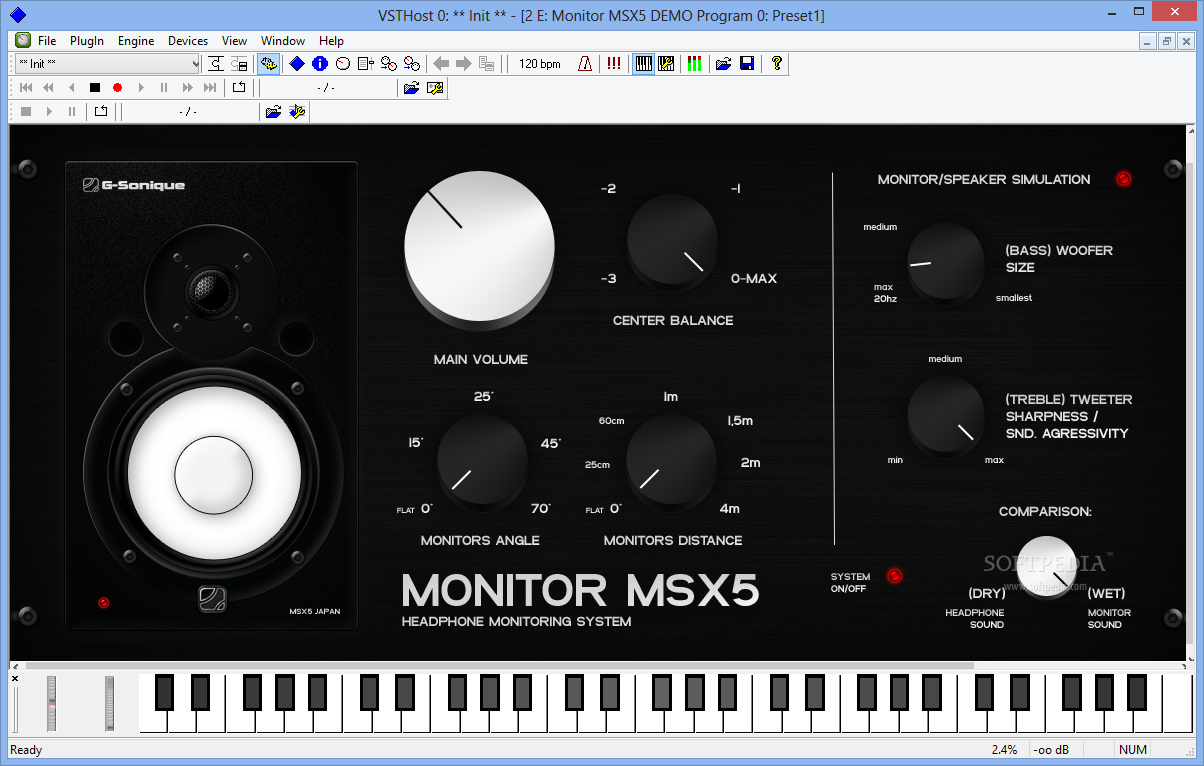Click the open folder icon in player toolbar

(x=411, y=88)
